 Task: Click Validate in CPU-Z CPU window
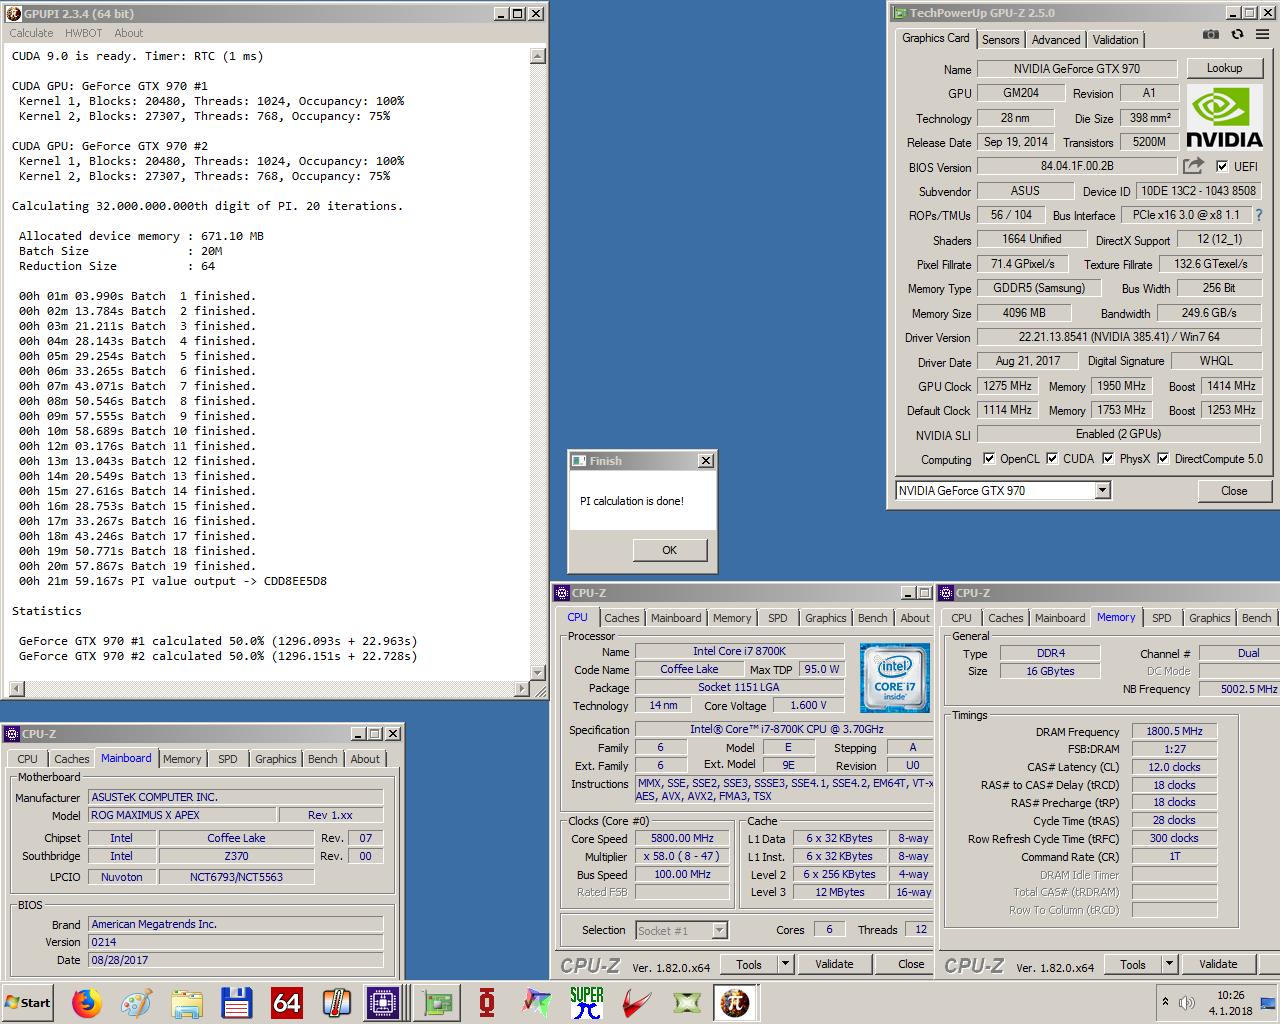pyautogui.click(x=834, y=964)
